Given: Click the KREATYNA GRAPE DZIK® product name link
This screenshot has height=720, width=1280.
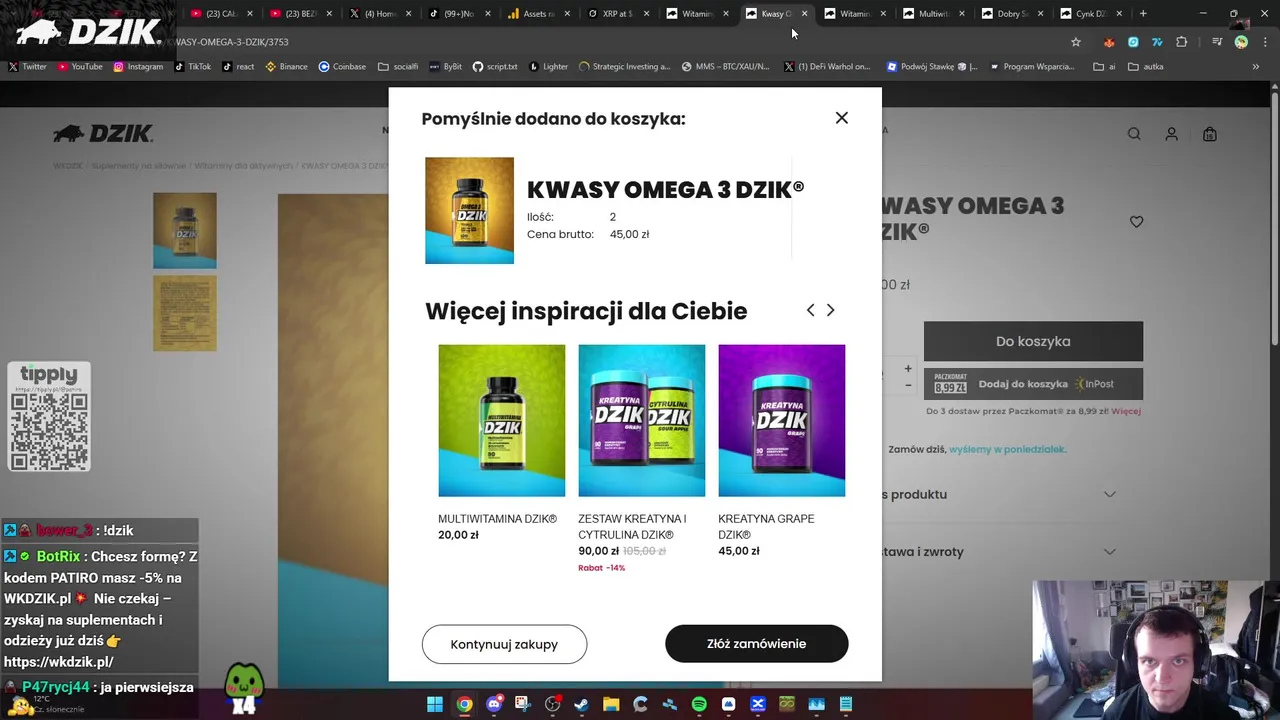Looking at the screenshot, I should point(766,527).
